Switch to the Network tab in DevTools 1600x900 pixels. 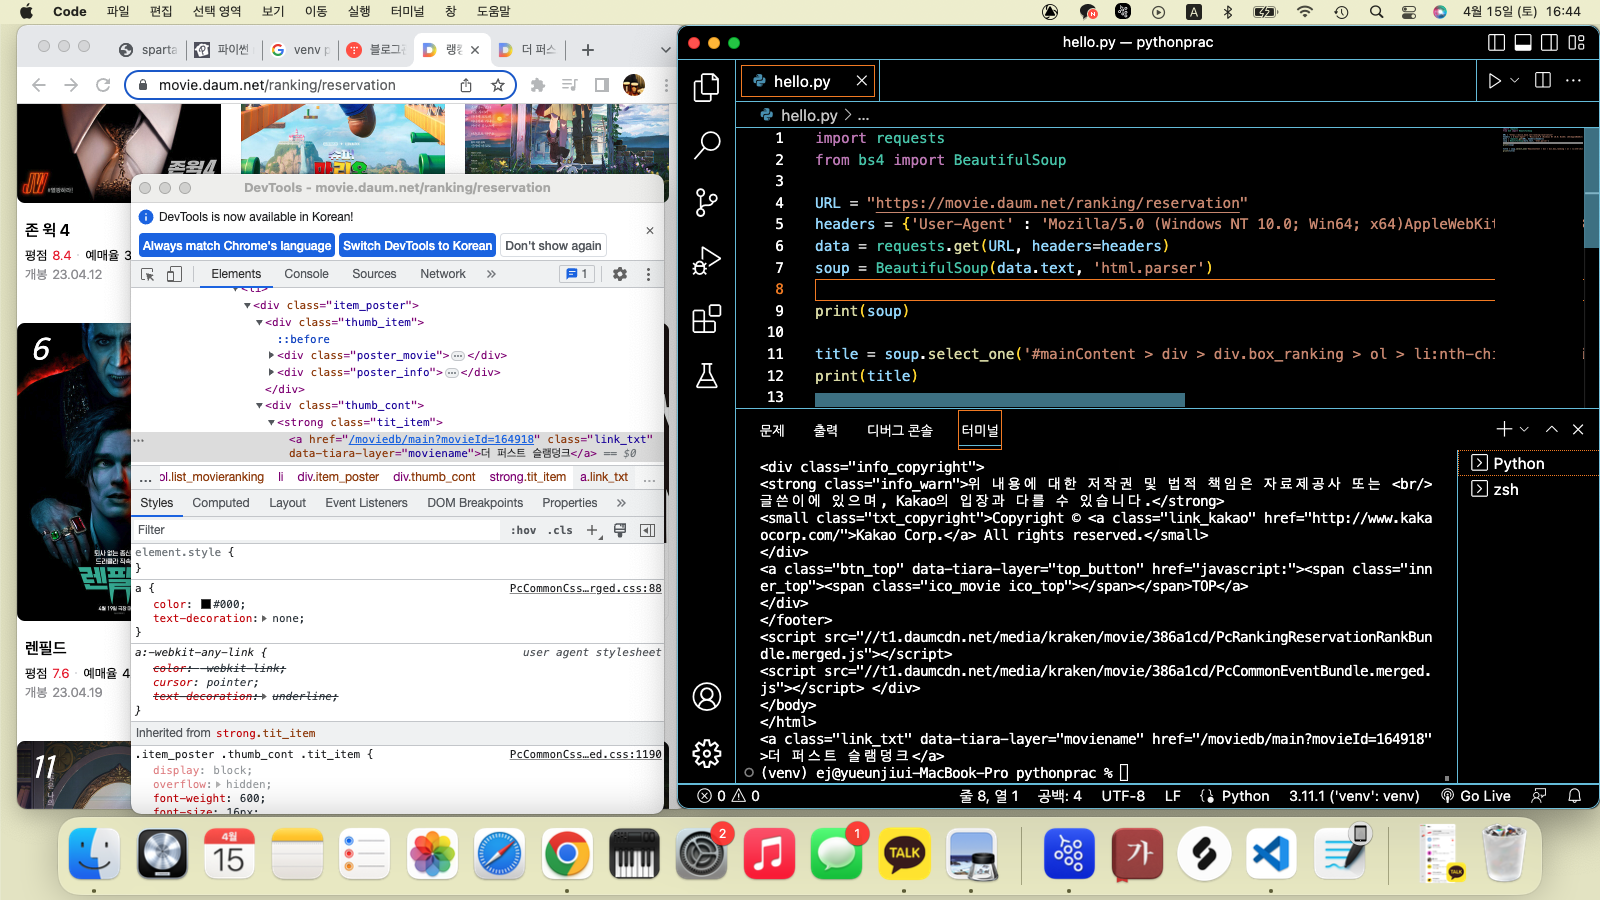click(x=443, y=274)
